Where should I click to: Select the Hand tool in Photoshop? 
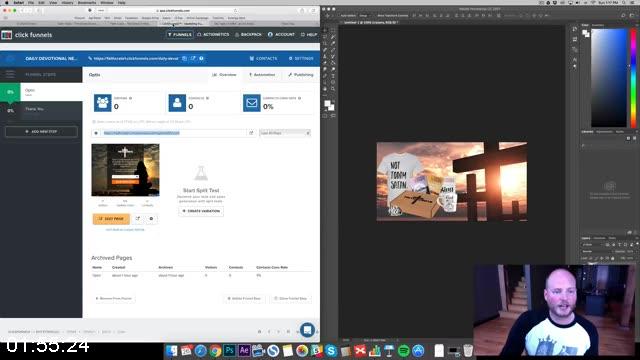325,89
